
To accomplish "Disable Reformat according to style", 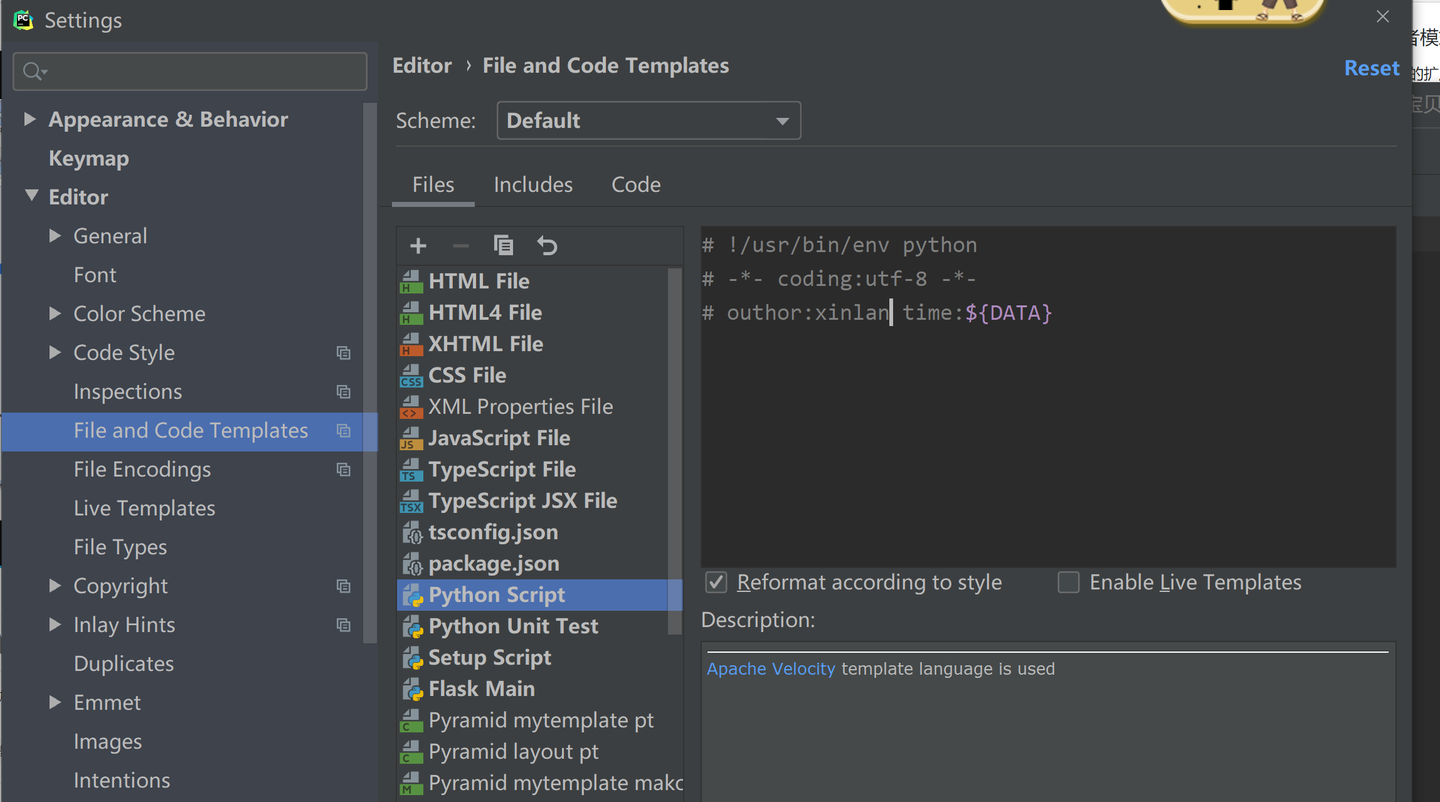I will (716, 582).
